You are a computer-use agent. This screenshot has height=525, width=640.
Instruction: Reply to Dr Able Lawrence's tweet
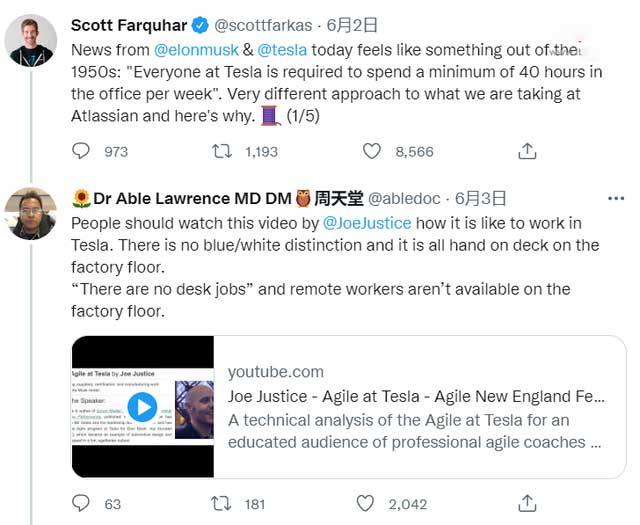82,503
